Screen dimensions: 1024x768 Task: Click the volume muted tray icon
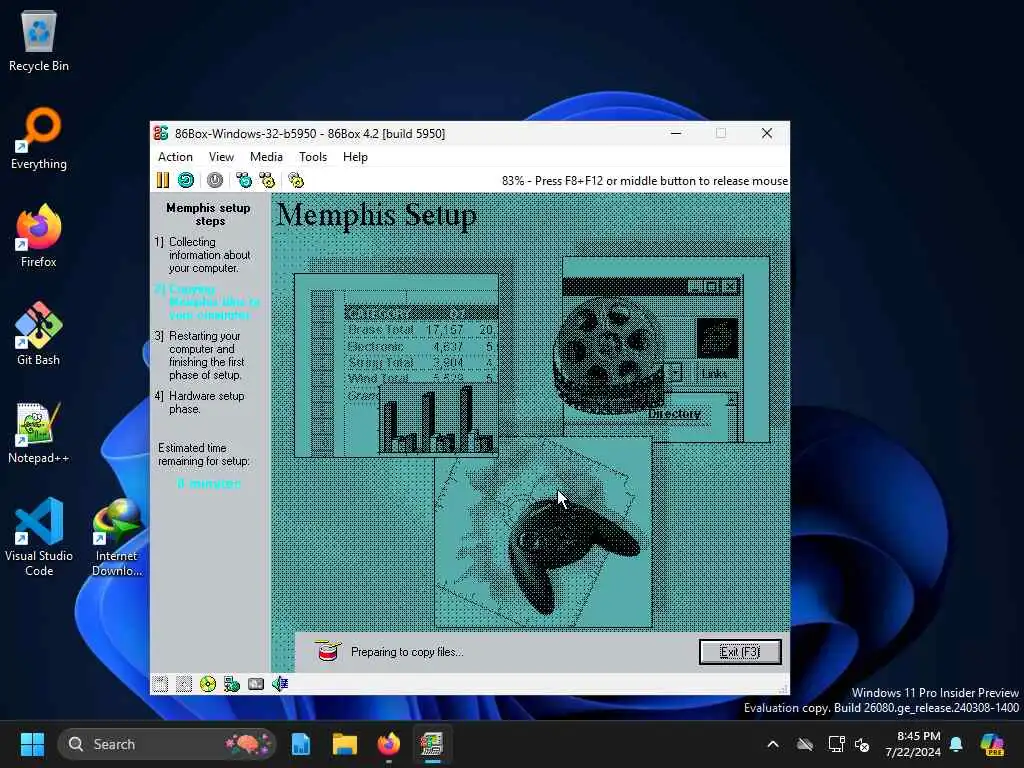862,744
